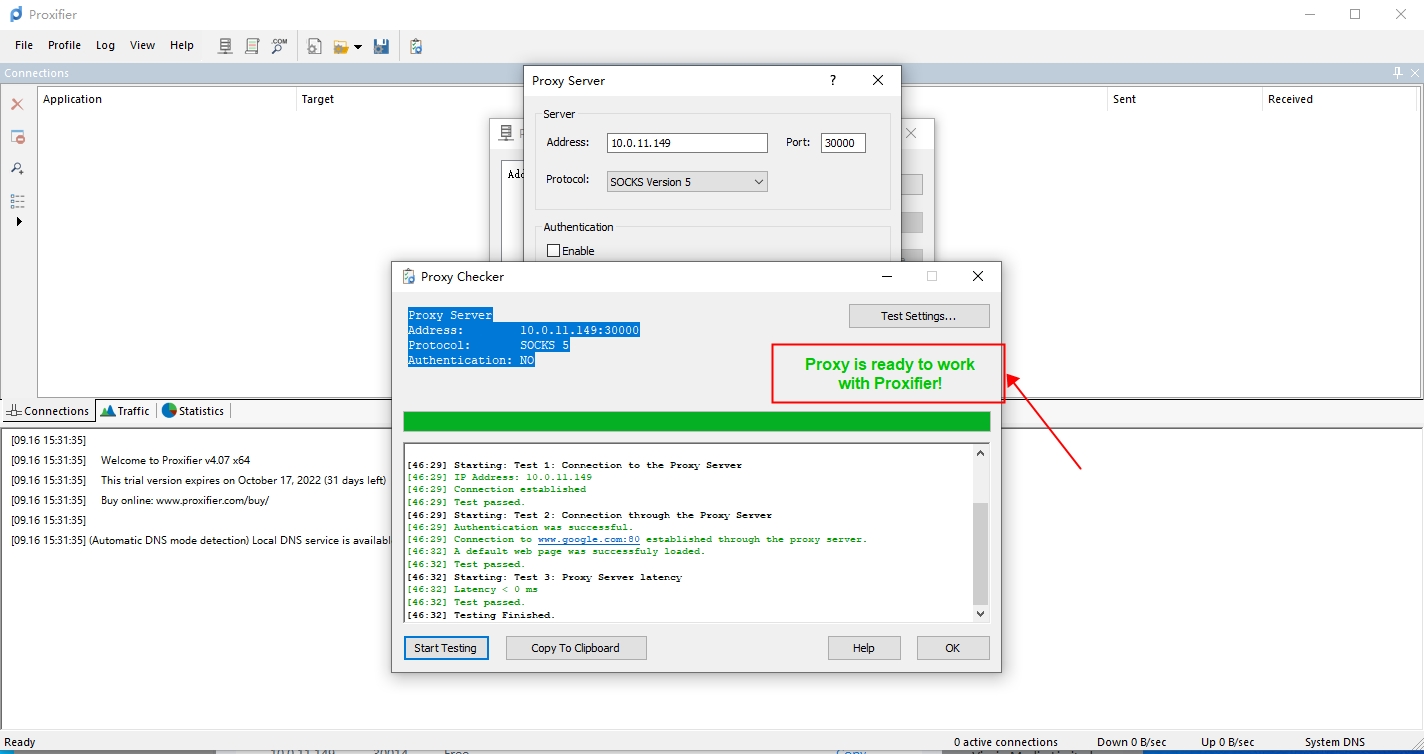This screenshot has height=754, width=1424.
Task: Switch to the Traffic tab
Action: [x=125, y=411]
